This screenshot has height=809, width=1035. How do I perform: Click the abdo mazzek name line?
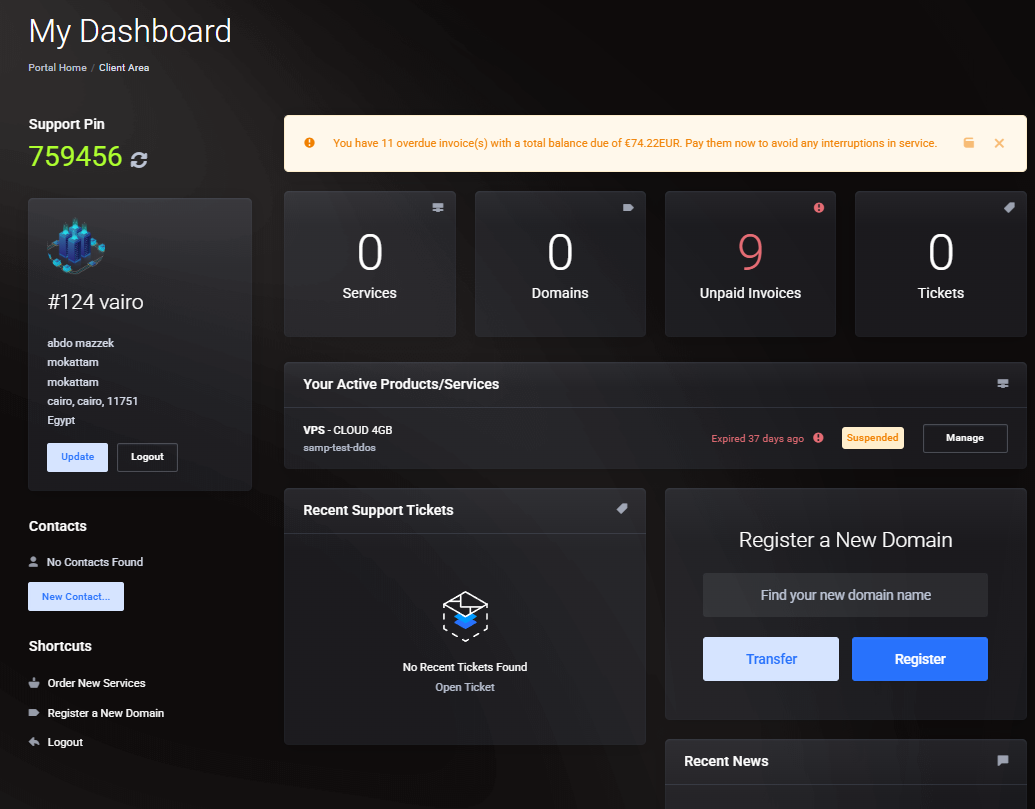click(x=81, y=343)
